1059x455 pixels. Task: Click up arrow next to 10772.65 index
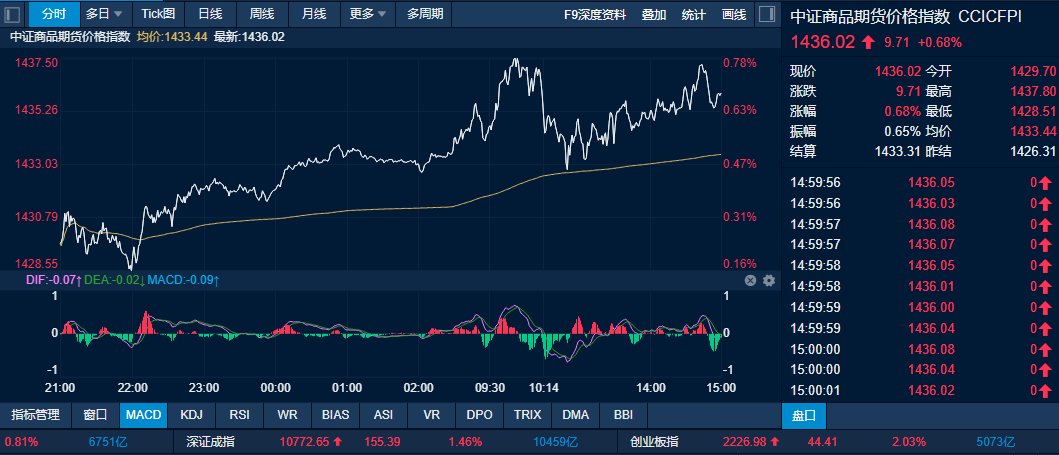pos(338,441)
